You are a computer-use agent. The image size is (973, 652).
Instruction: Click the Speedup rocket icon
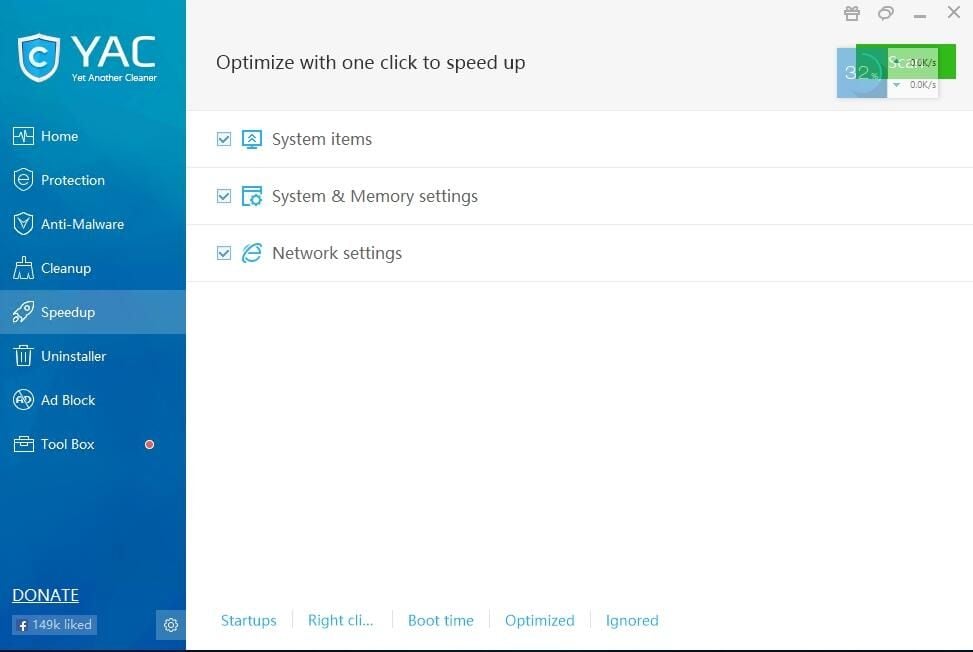coord(24,312)
